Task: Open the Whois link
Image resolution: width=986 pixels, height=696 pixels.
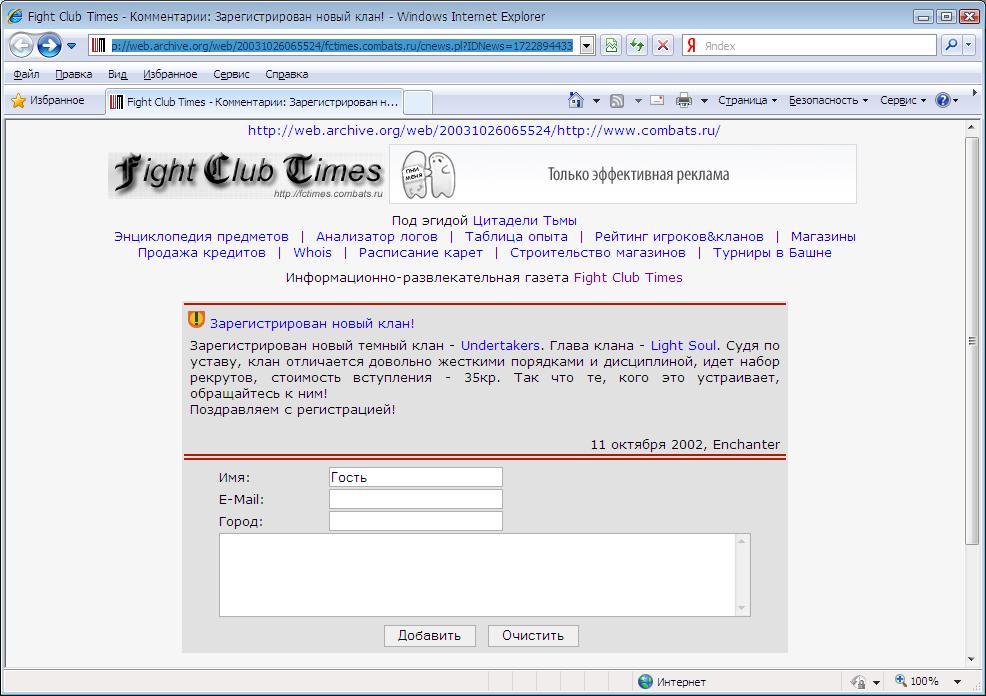Action: pyautogui.click(x=313, y=253)
